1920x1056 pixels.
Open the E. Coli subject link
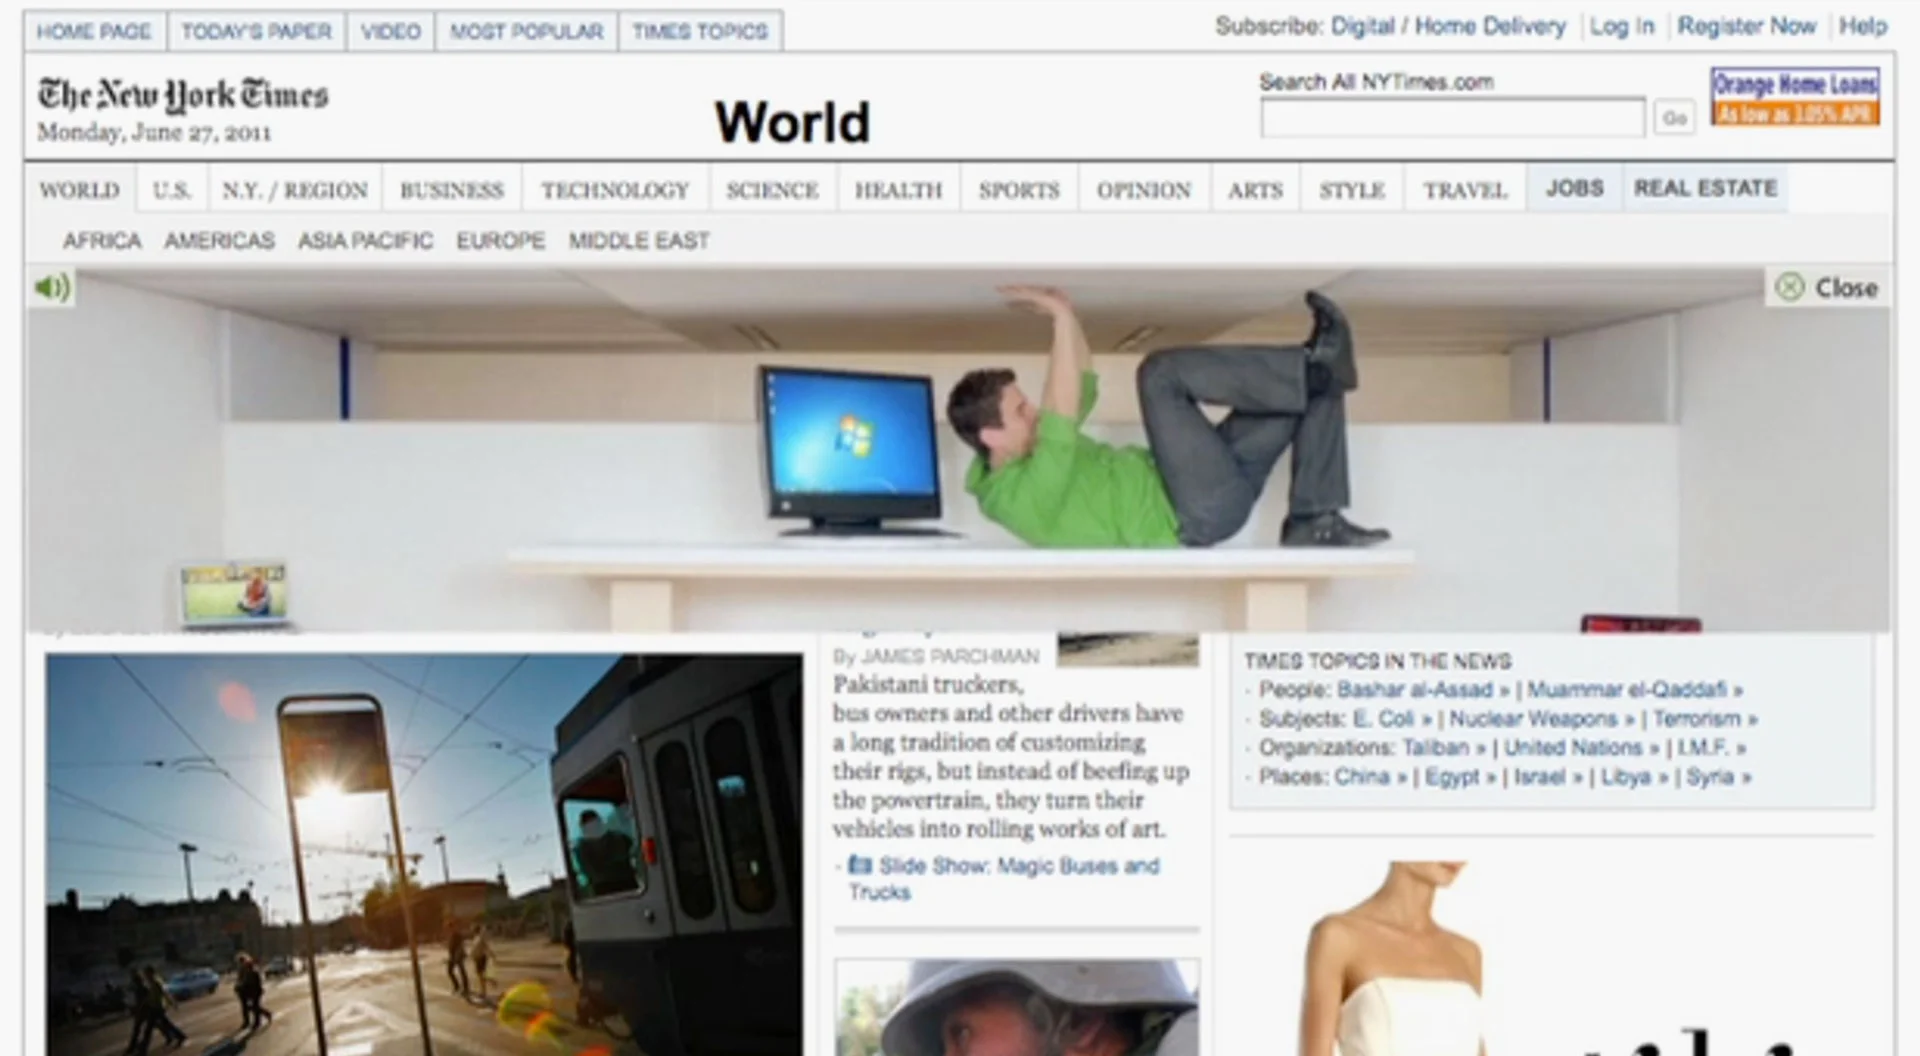1392,719
